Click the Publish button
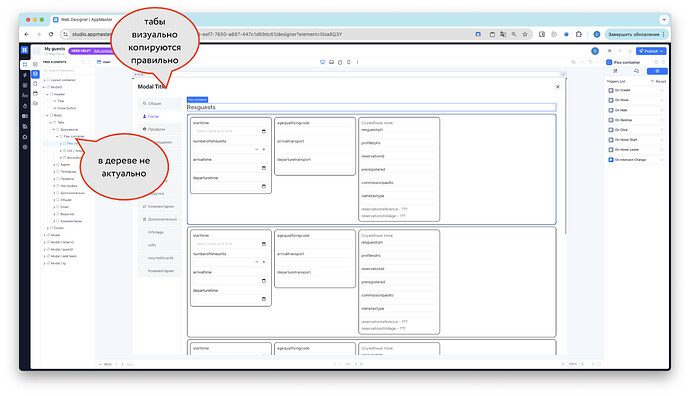 pos(651,51)
